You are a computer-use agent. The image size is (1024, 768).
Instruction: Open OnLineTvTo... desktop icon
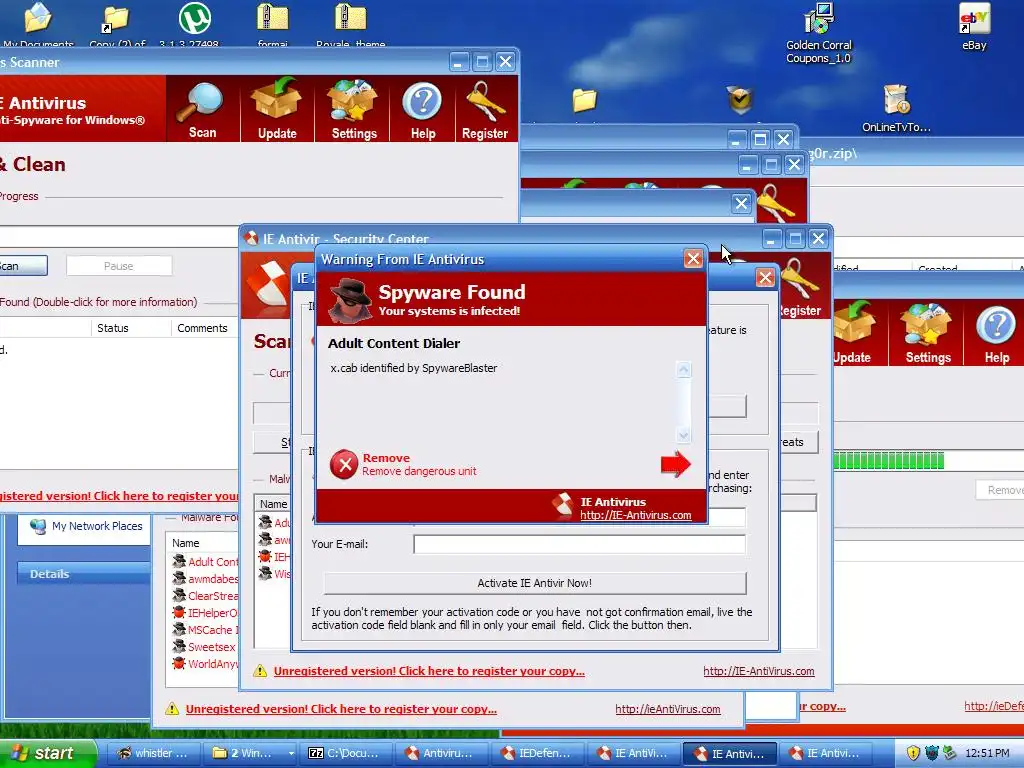[896, 109]
